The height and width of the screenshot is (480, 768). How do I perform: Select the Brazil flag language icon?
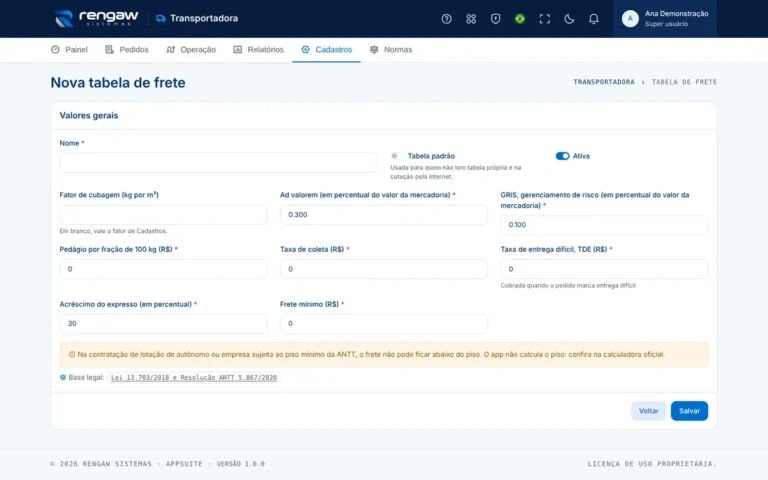point(520,19)
